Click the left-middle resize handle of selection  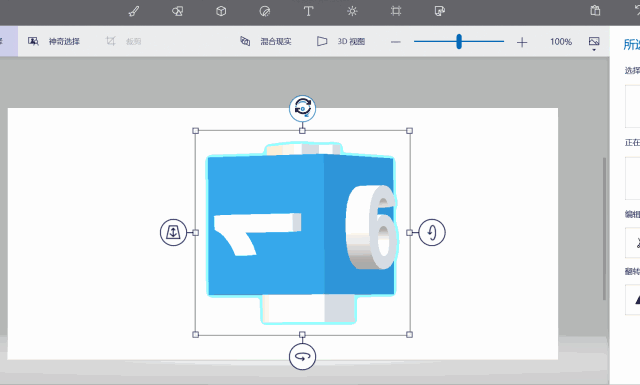[196, 232]
